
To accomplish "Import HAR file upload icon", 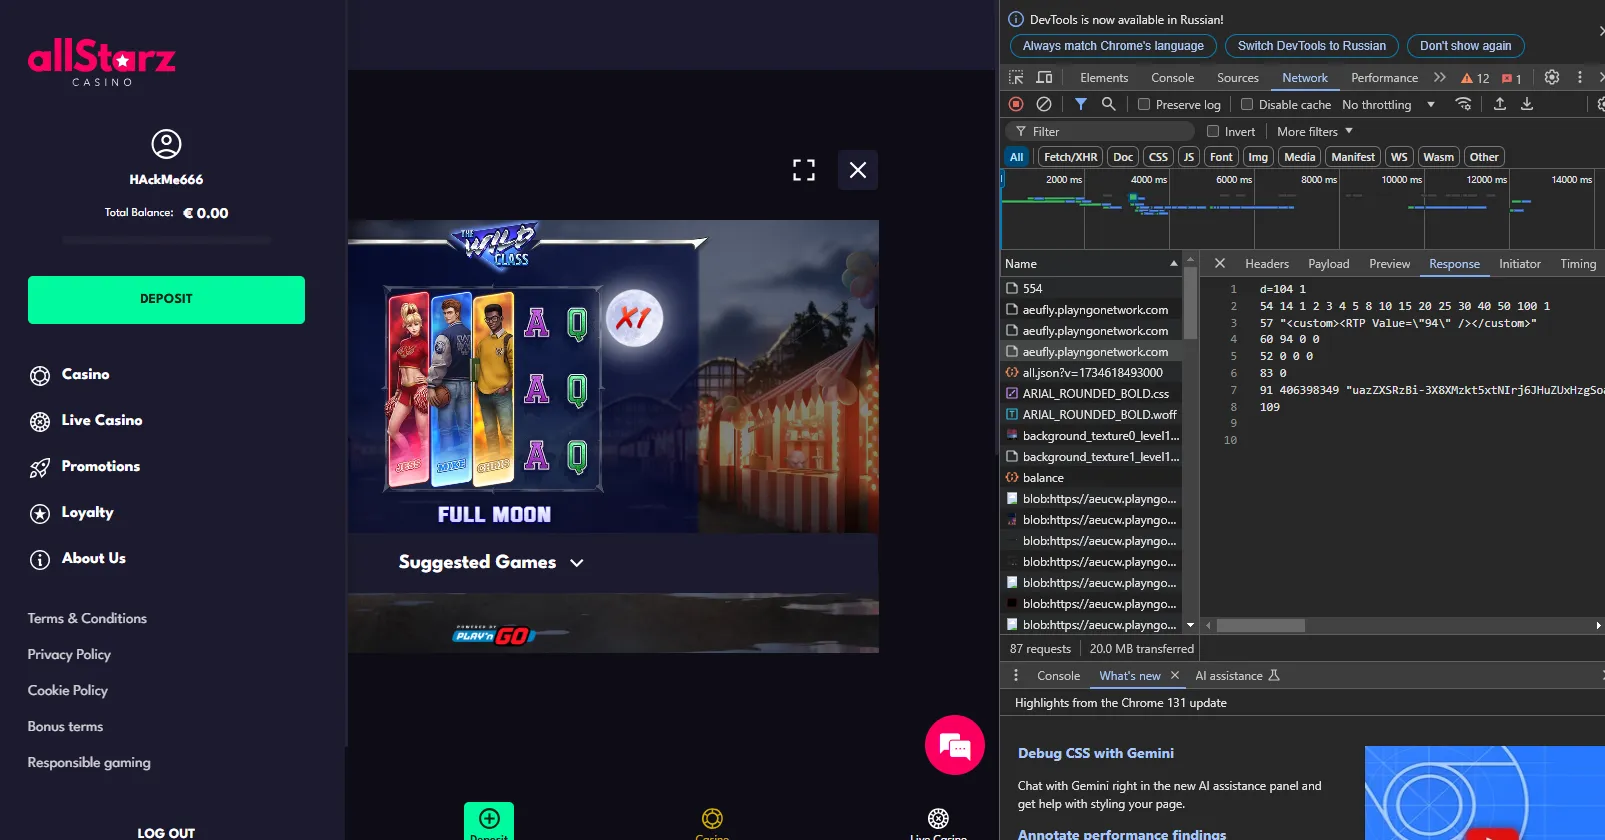I will click(x=1500, y=104).
